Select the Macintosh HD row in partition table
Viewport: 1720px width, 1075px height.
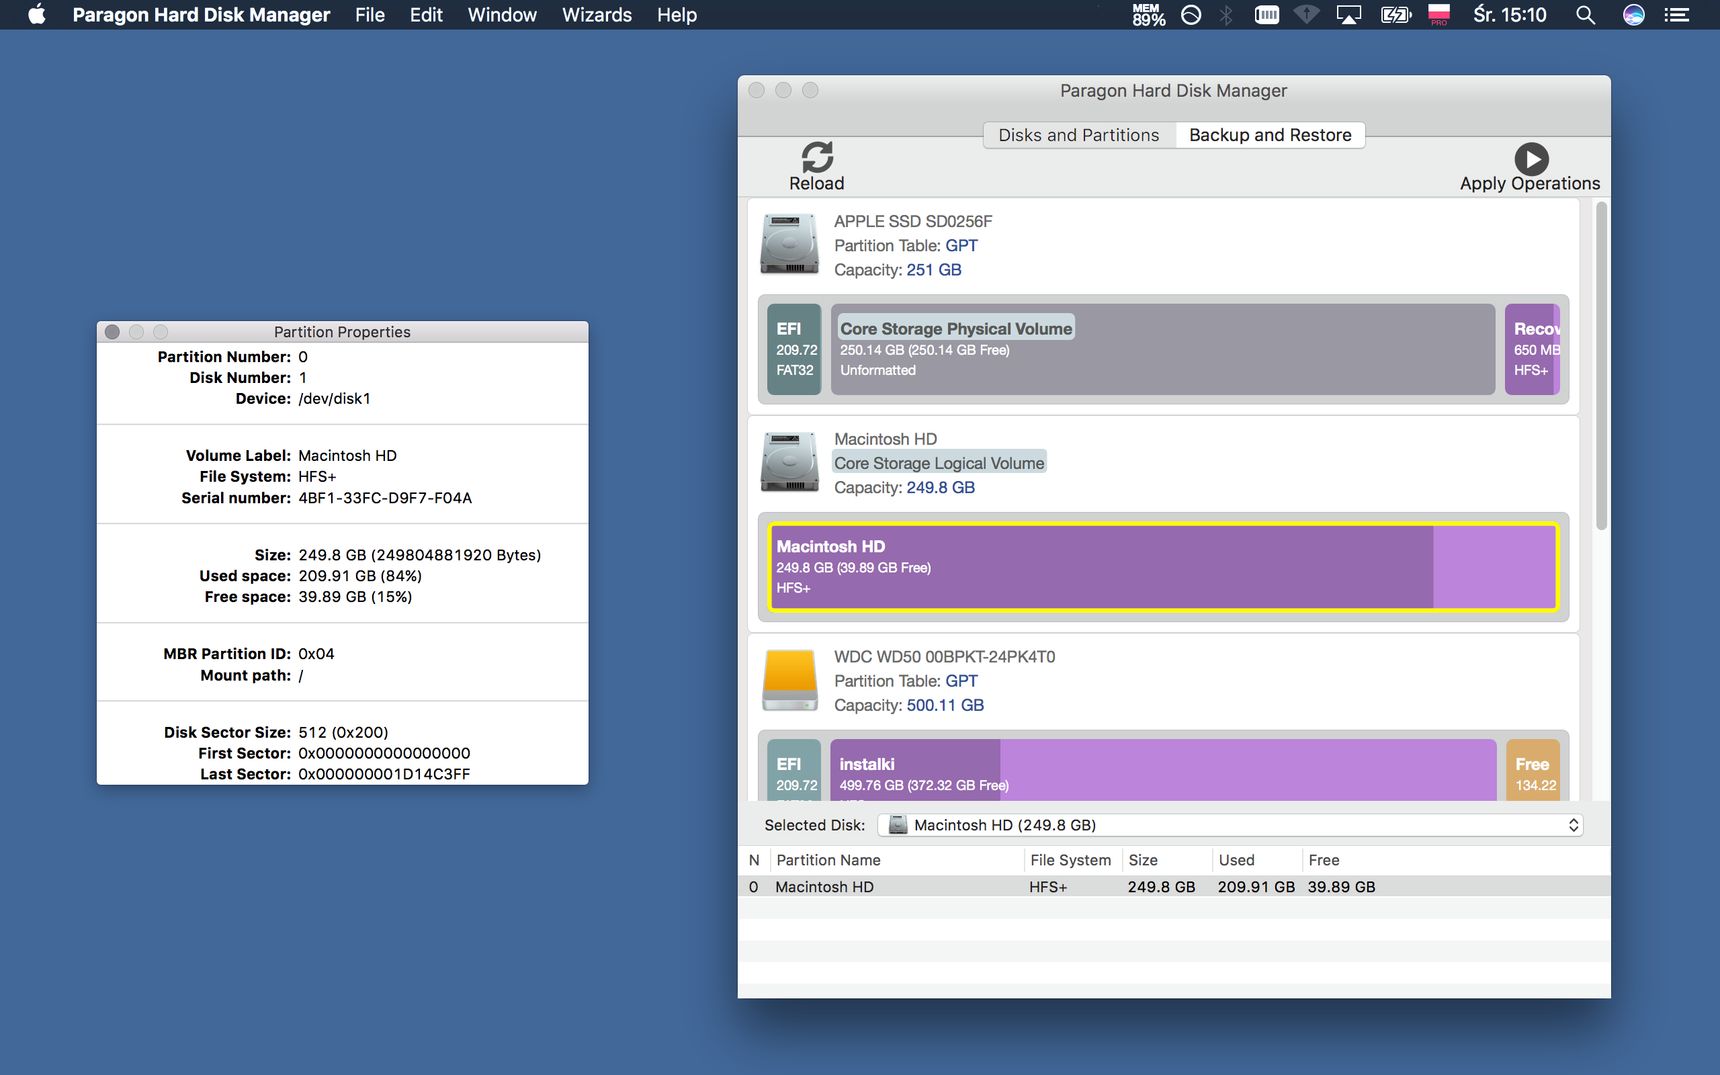pos(1174,887)
